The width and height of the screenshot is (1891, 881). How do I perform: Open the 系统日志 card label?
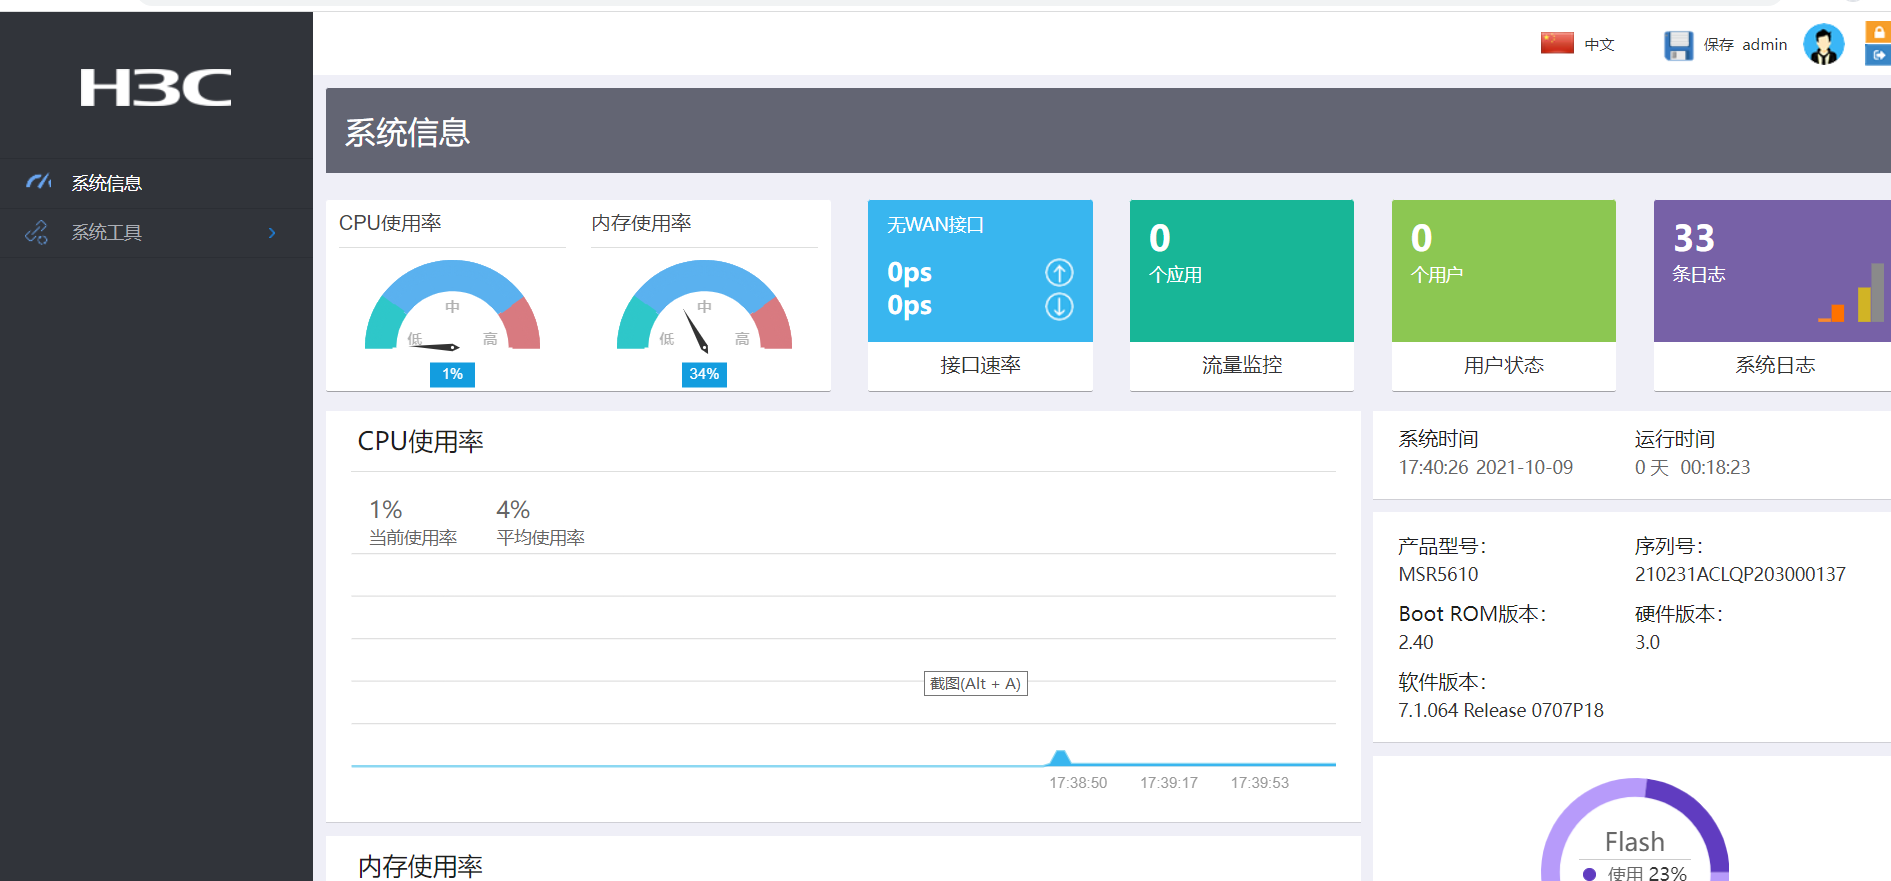1775,365
